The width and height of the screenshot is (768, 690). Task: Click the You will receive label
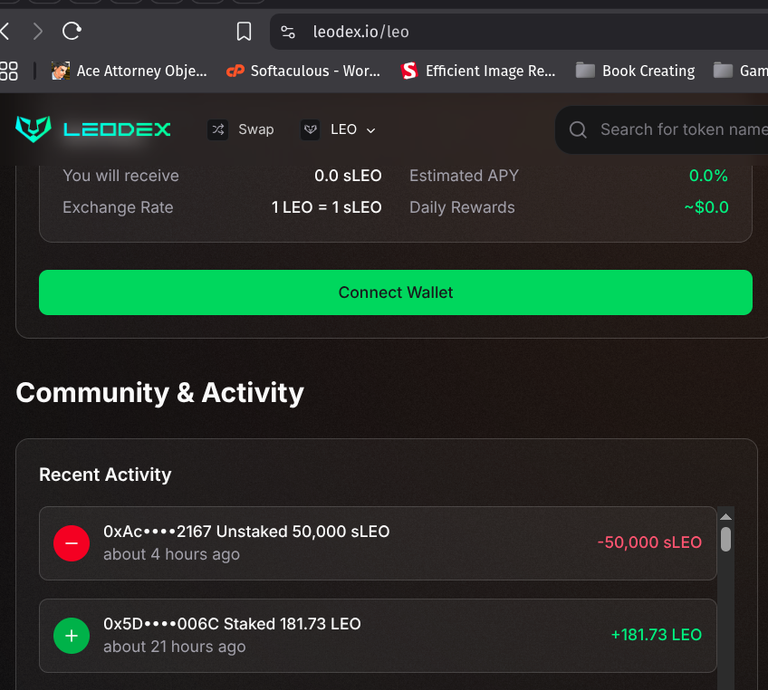121,176
